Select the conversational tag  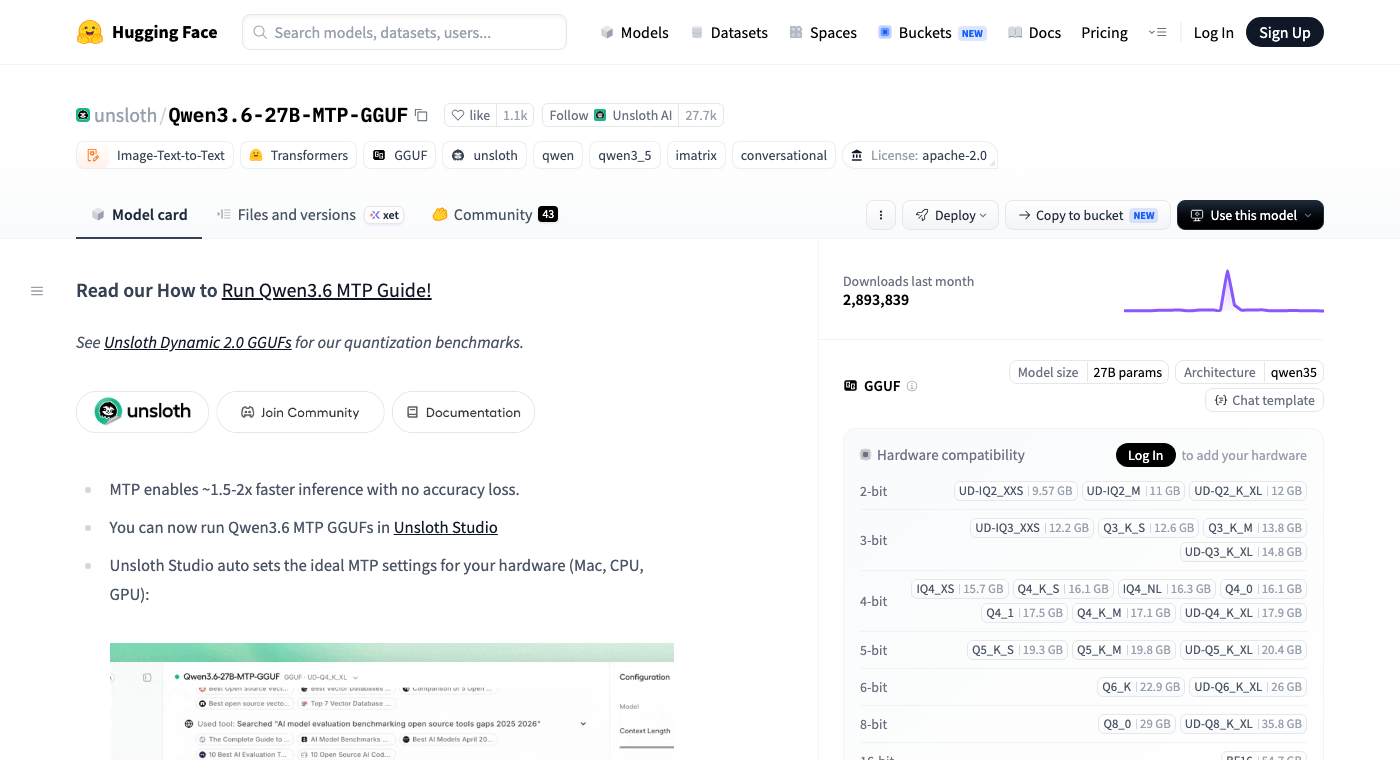point(784,155)
